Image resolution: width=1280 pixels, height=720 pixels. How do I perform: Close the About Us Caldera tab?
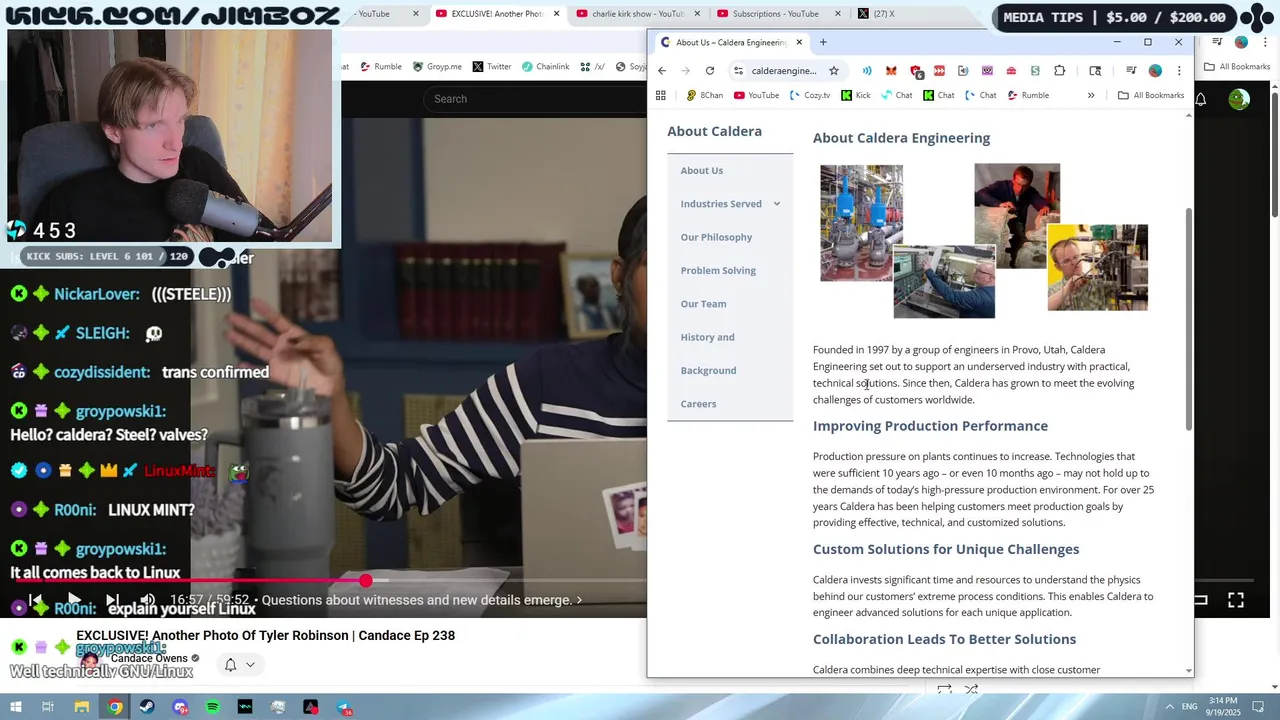click(799, 42)
